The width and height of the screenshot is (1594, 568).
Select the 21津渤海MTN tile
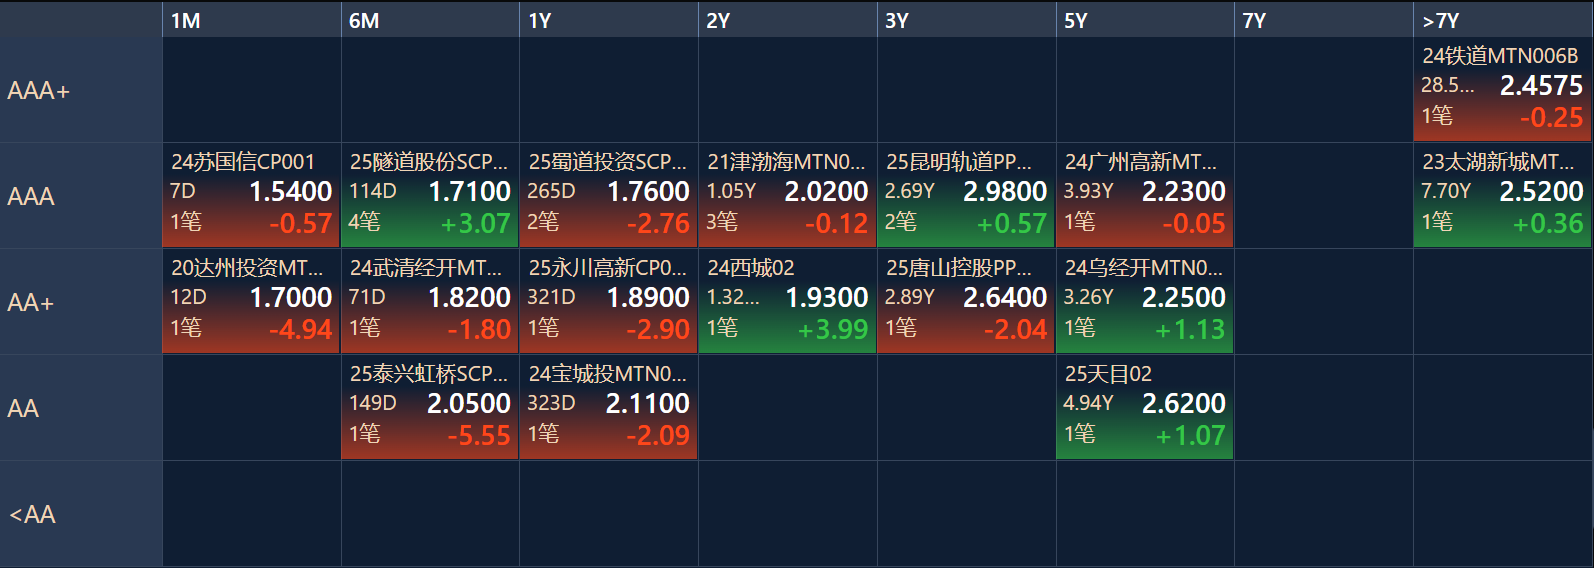pyautogui.click(x=787, y=196)
